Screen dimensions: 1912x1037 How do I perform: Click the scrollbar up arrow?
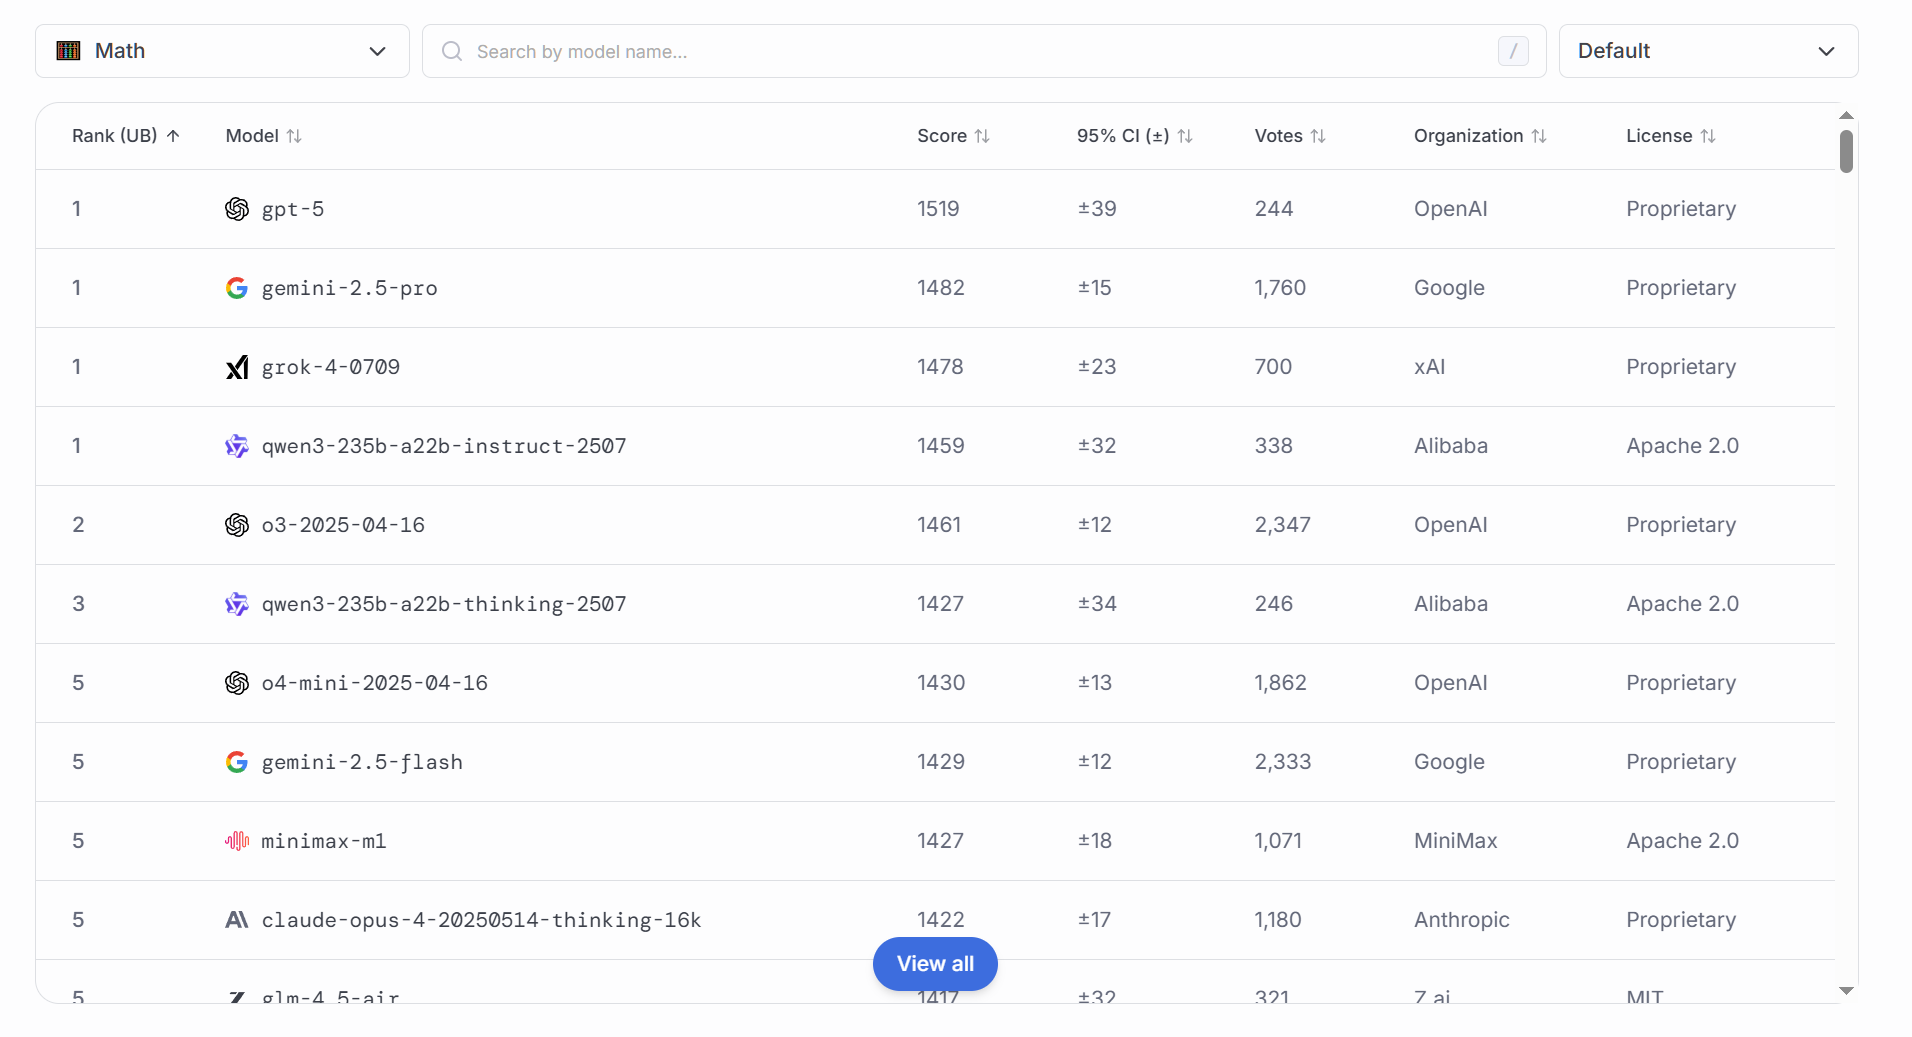point(1846,116)
